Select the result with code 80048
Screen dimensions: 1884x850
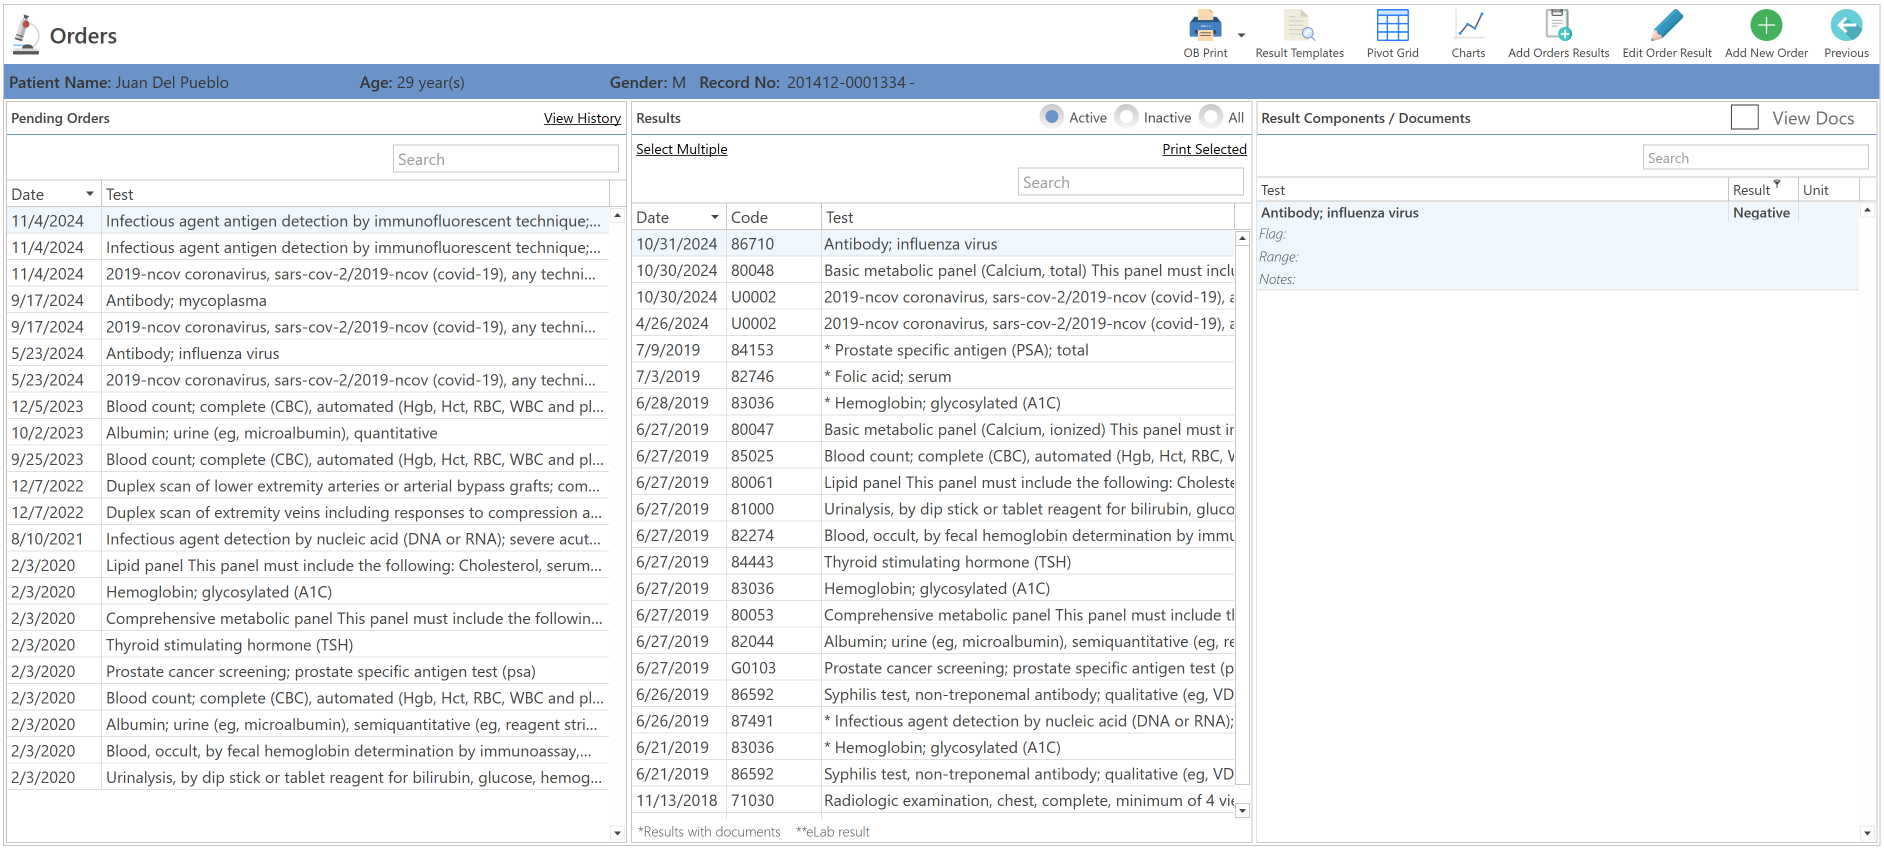click(x=934, y=270)
